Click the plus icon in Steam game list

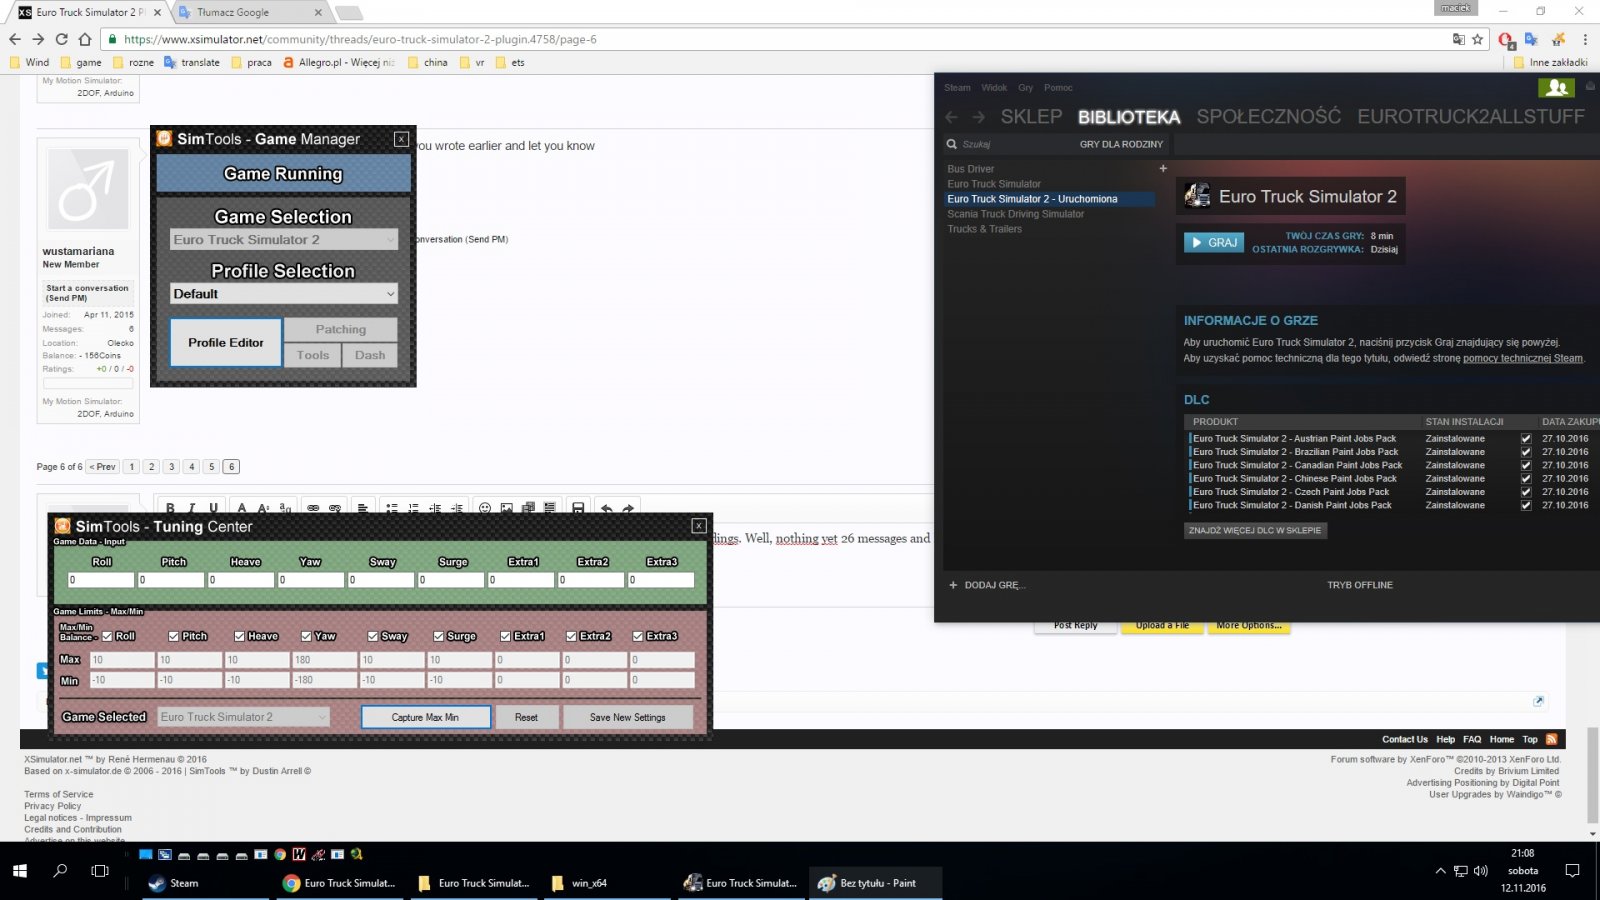tap(1163, 169)
